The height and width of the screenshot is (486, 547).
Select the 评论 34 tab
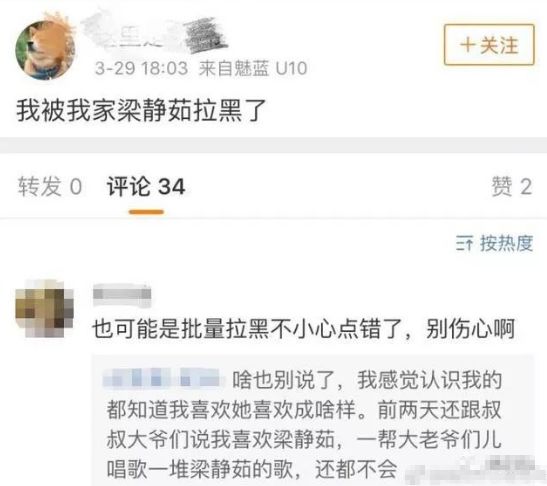pos(146,186)
